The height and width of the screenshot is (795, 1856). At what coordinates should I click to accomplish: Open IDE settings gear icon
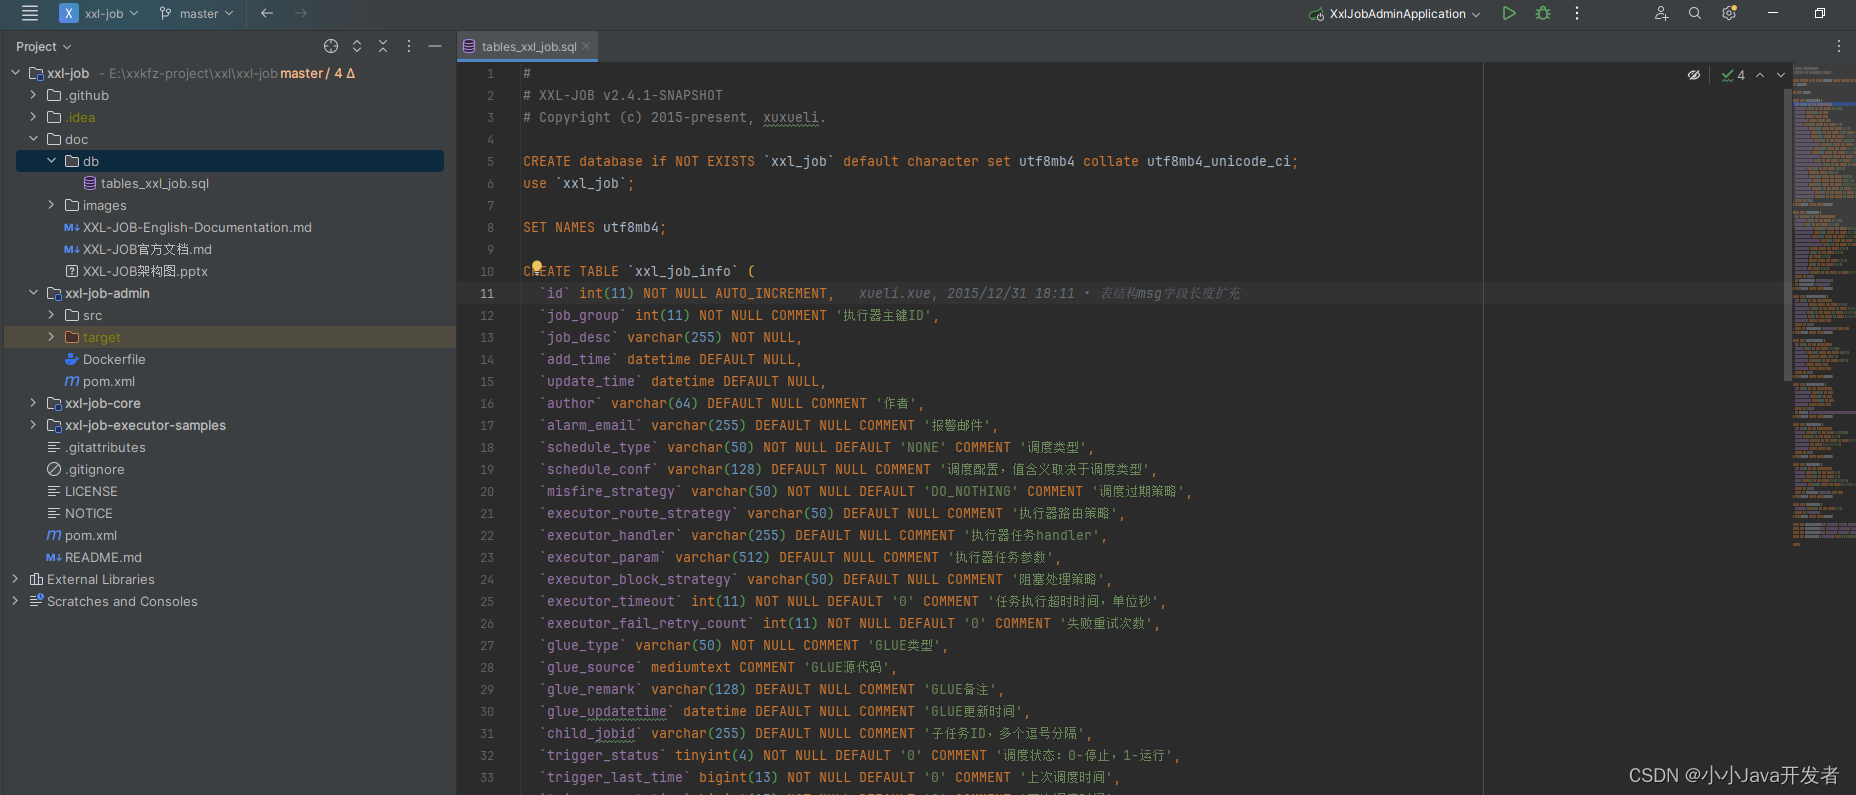[x=1729, y=13]
